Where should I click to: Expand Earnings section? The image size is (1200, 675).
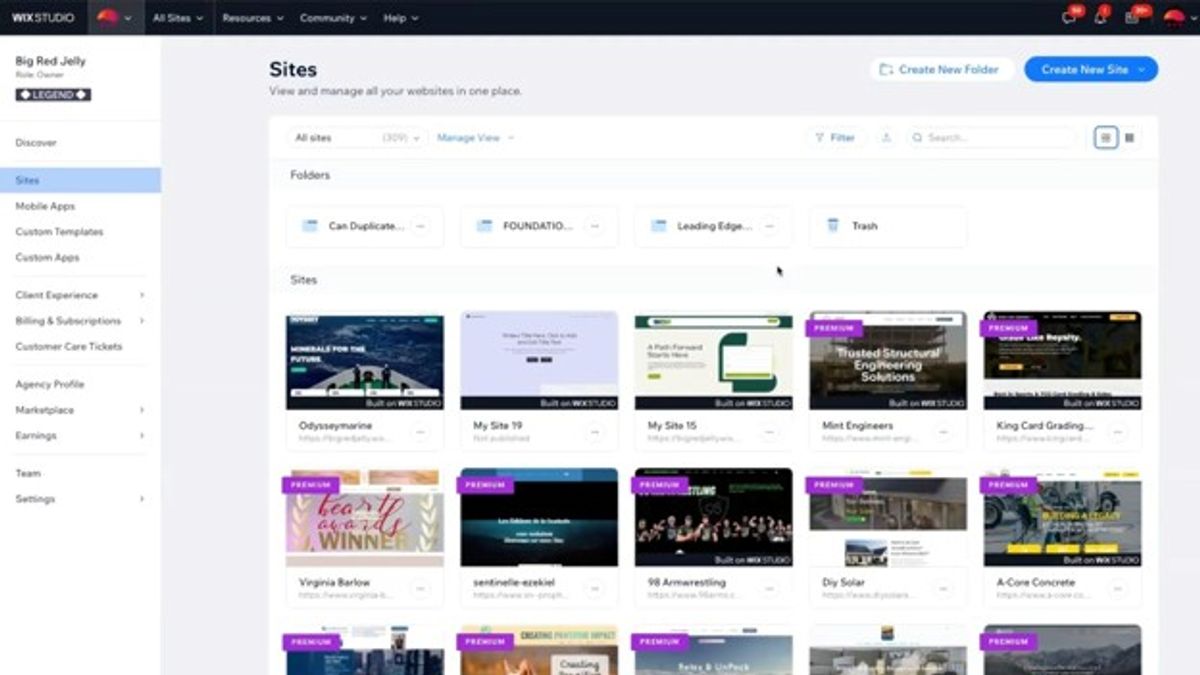tap(80, 436)
